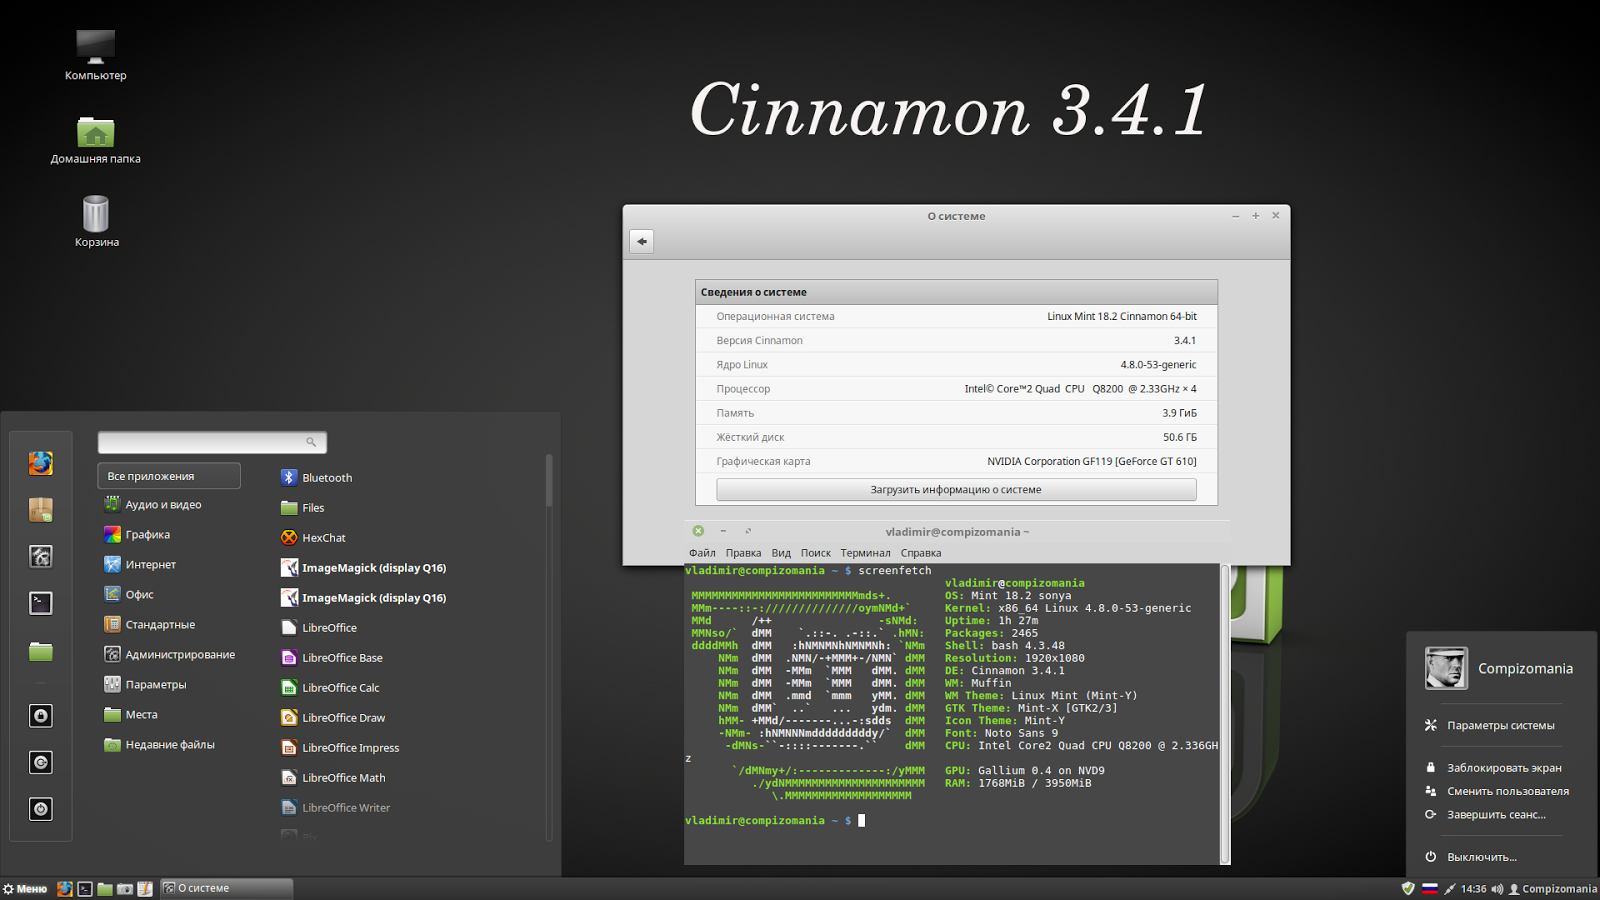Open System Settings gears icon in sidebar
This screenshot has width=1600, height=900.
click(x=40, y=556)
